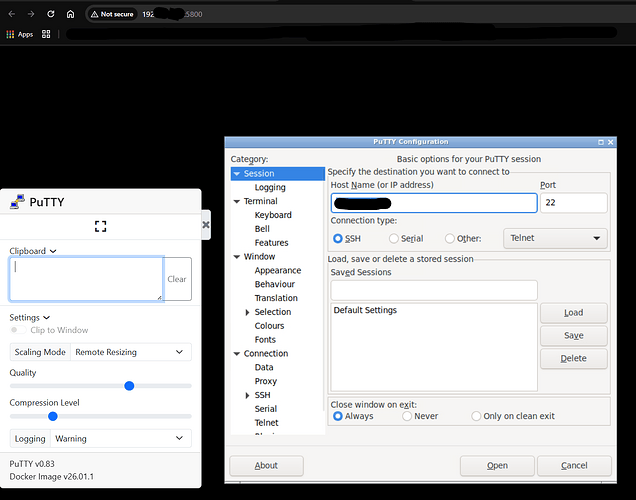Adjust the Quality slider
The height and width of the screenshot is (500, 636).
pos(129,386)
